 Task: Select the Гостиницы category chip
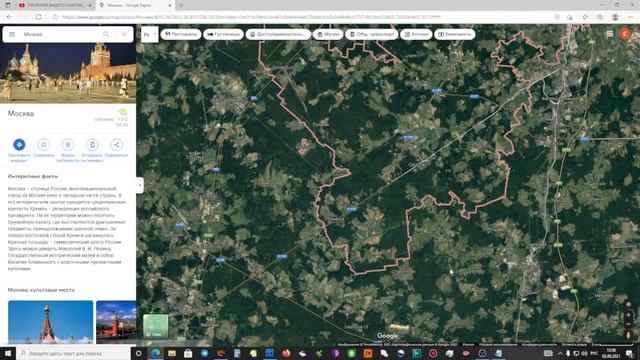[223, 34]
